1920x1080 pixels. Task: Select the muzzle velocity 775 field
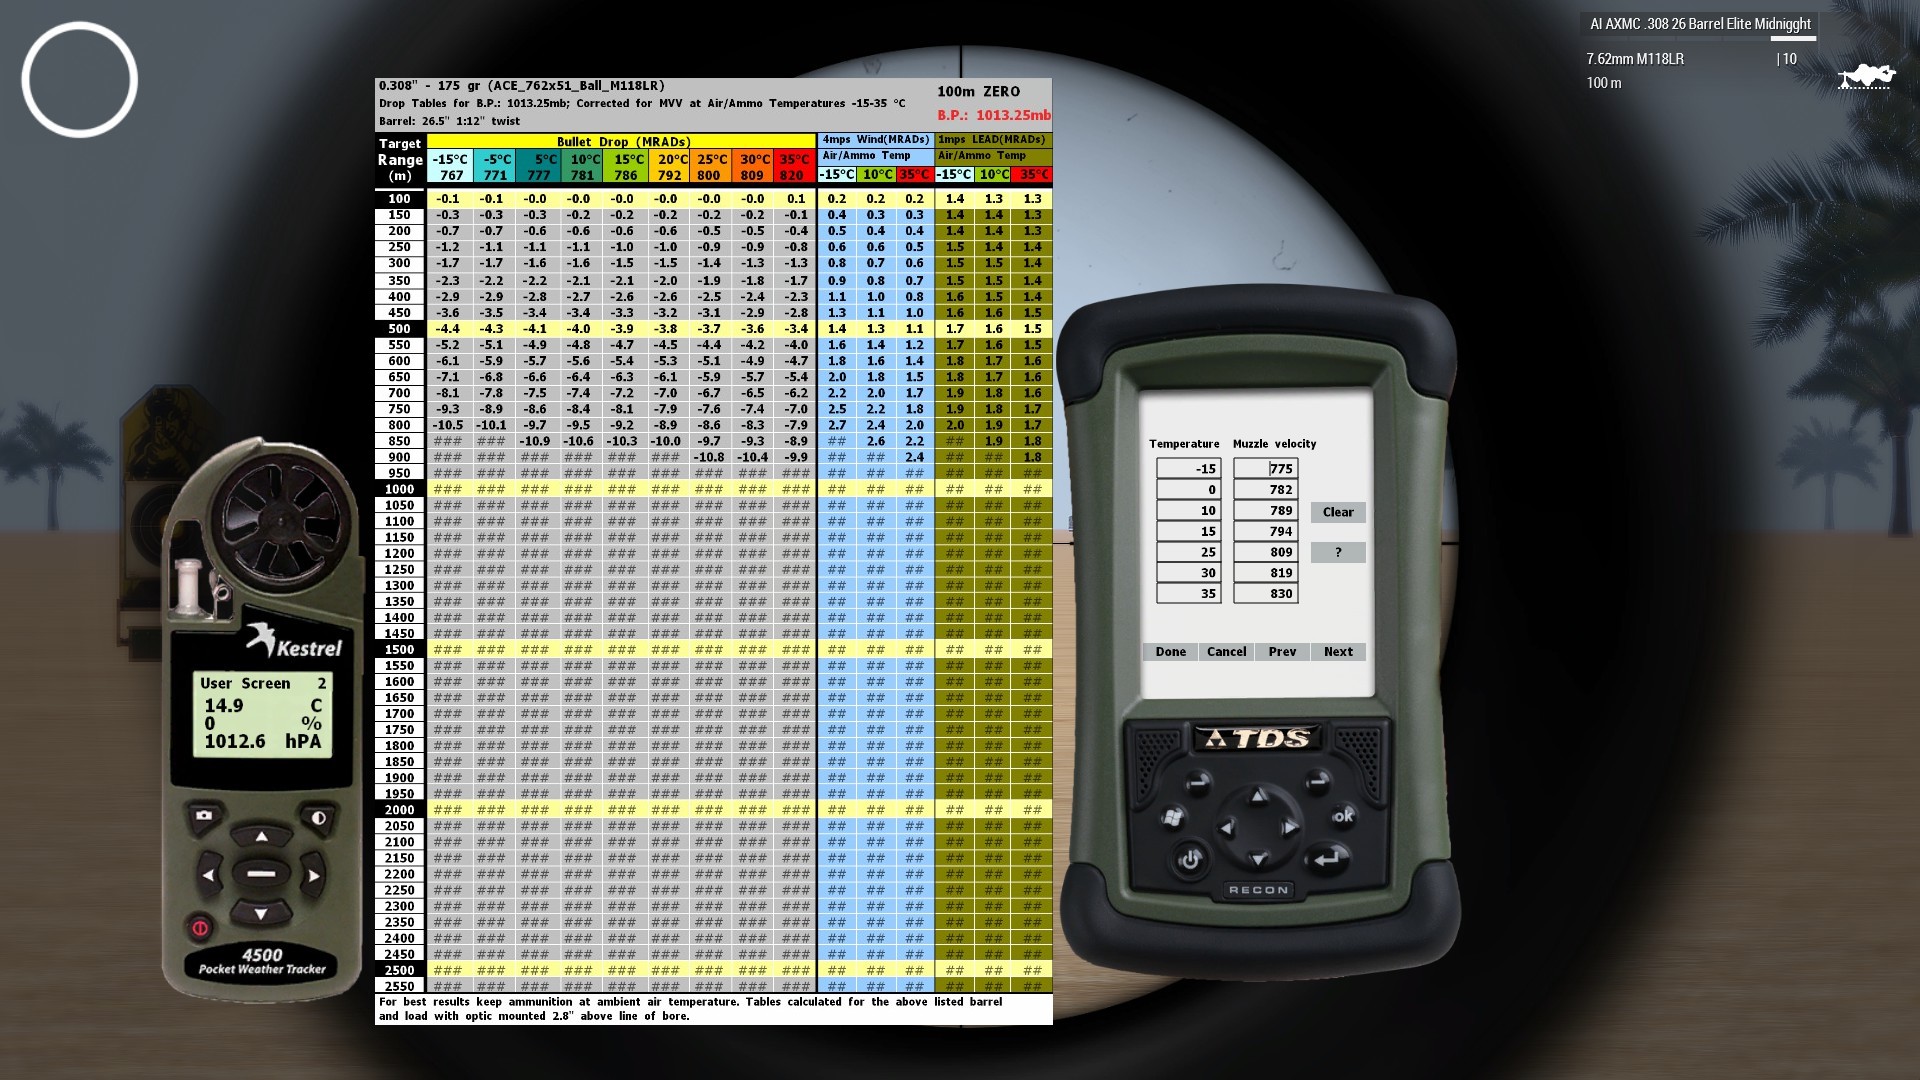tap(1266, 469)
